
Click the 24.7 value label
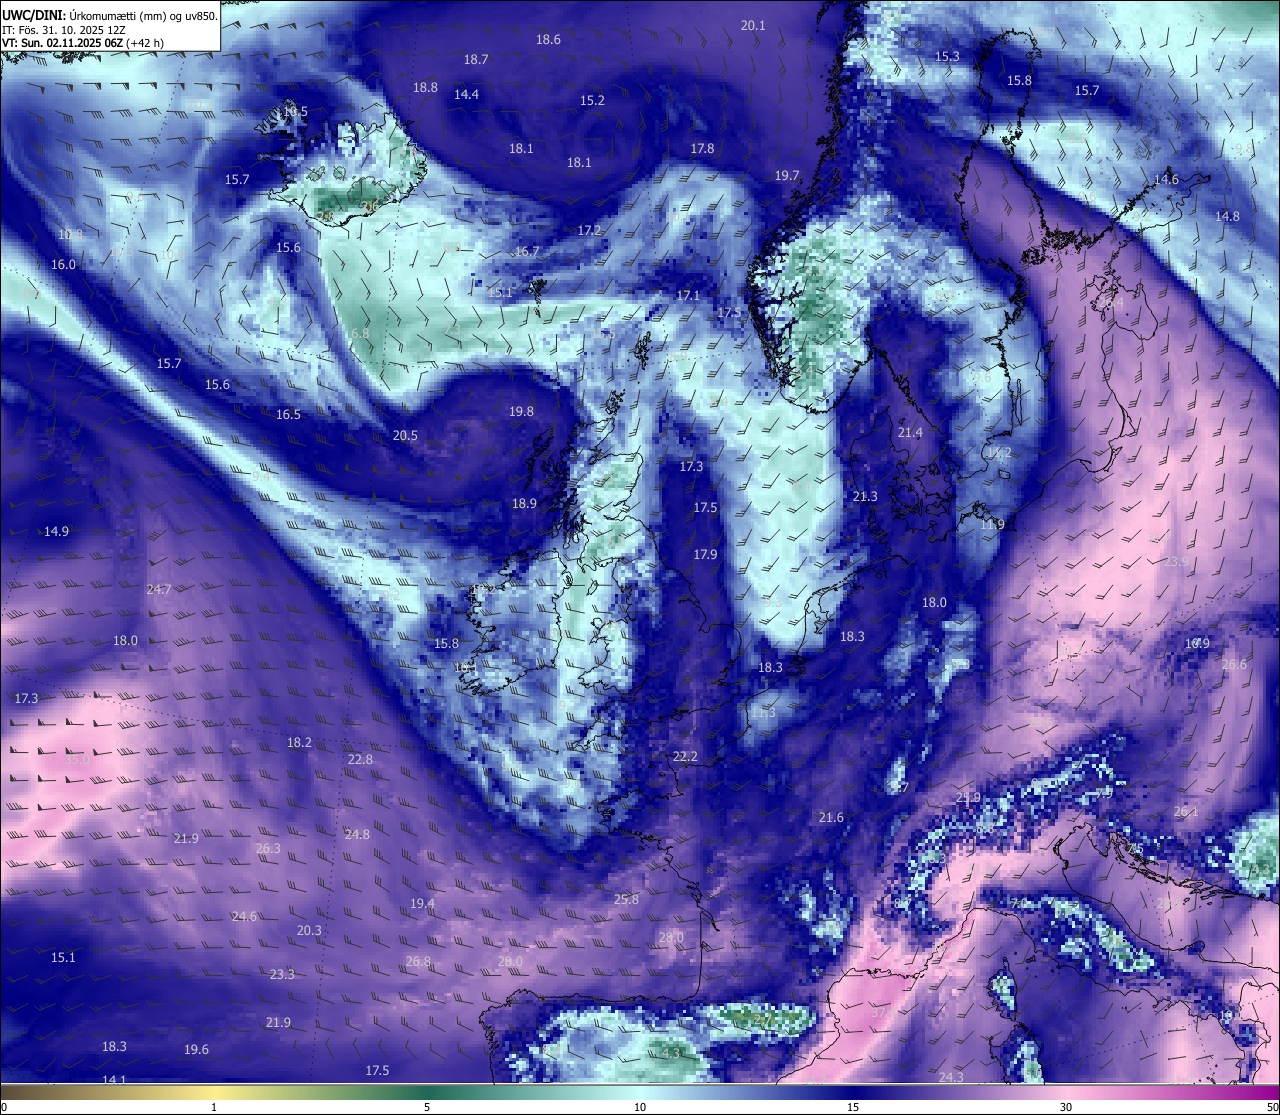[158, 590]
